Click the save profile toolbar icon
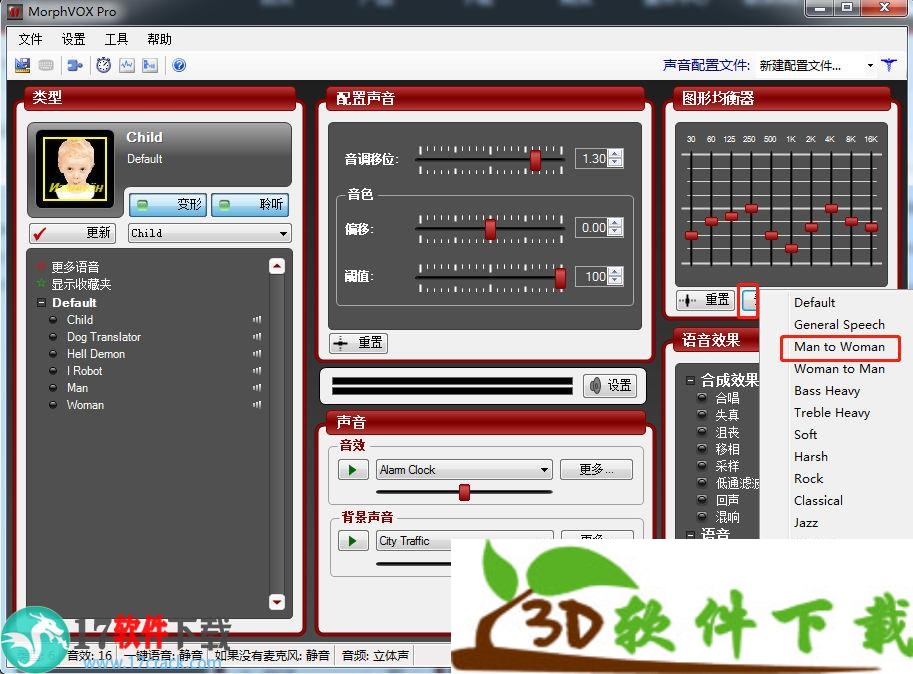 [x=22, y=65]
